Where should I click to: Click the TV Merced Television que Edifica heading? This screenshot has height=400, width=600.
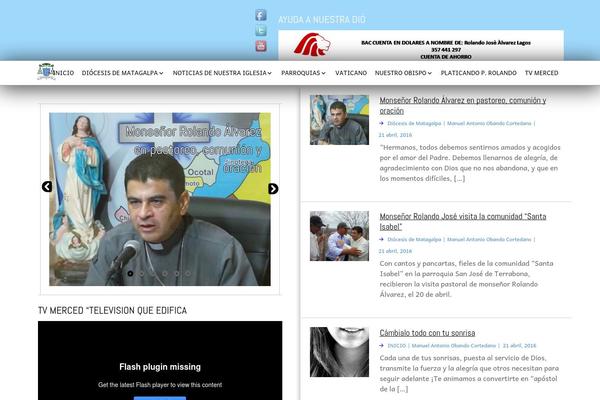(112, 310)
